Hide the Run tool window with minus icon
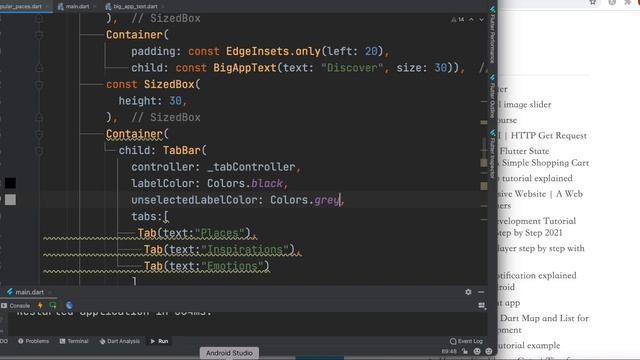640x360 pixels. pyautogui.click(x=481, y=292)
